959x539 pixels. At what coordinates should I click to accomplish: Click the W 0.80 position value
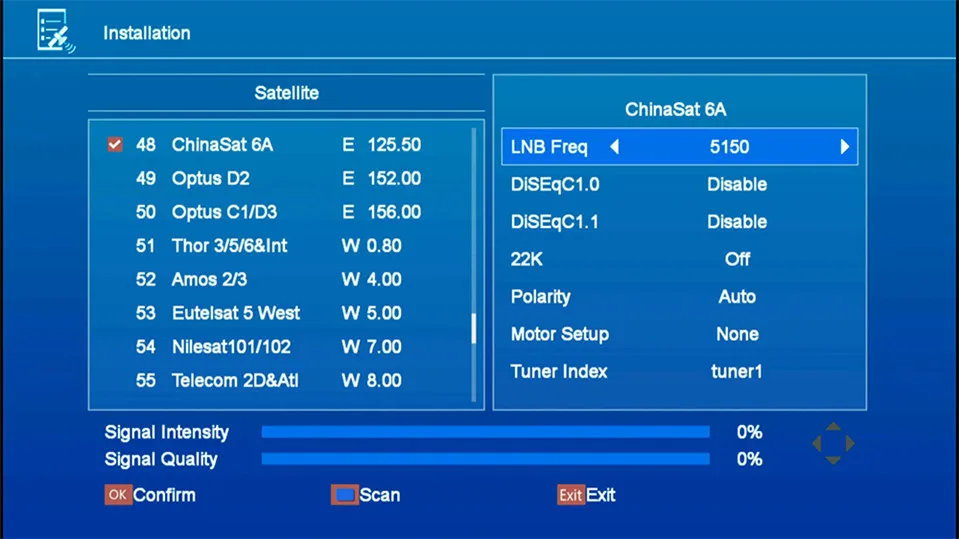coord(372,246)
